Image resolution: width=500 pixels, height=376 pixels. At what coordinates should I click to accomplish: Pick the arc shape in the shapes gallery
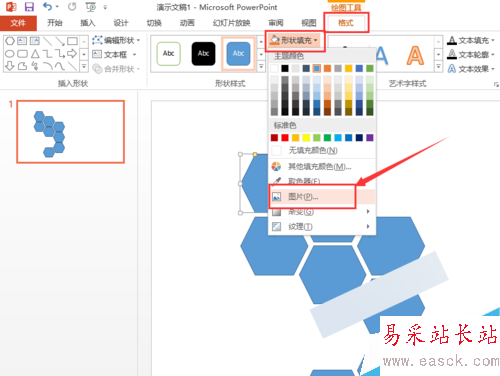tap(48, 66)
